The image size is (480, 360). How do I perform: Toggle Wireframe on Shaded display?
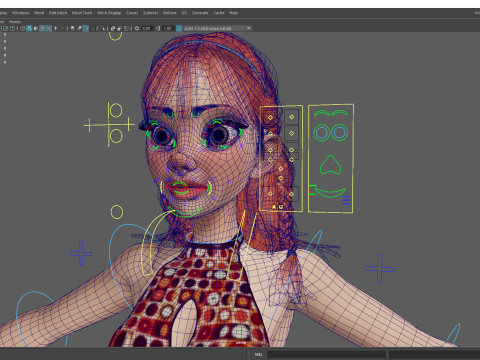(42, 28)
